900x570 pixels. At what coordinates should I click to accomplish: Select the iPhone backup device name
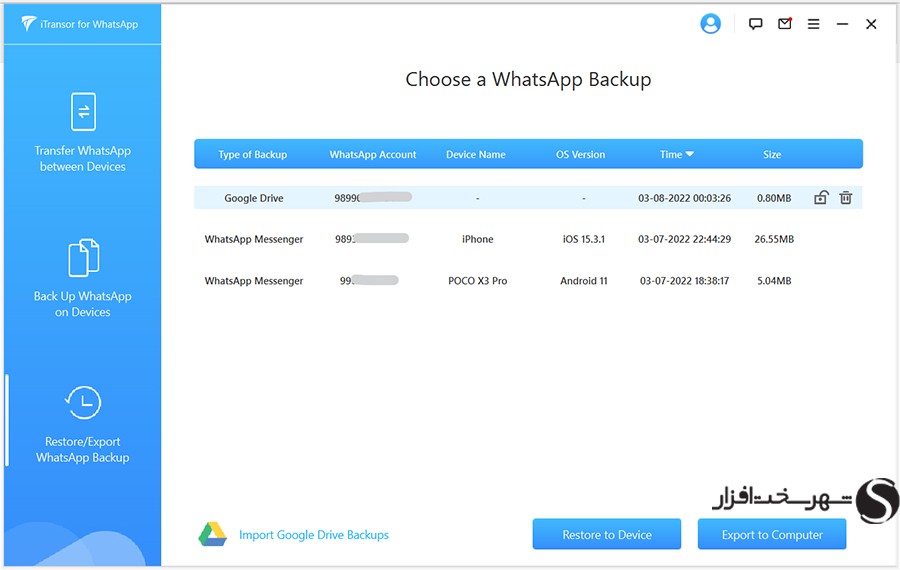(478, 239)
